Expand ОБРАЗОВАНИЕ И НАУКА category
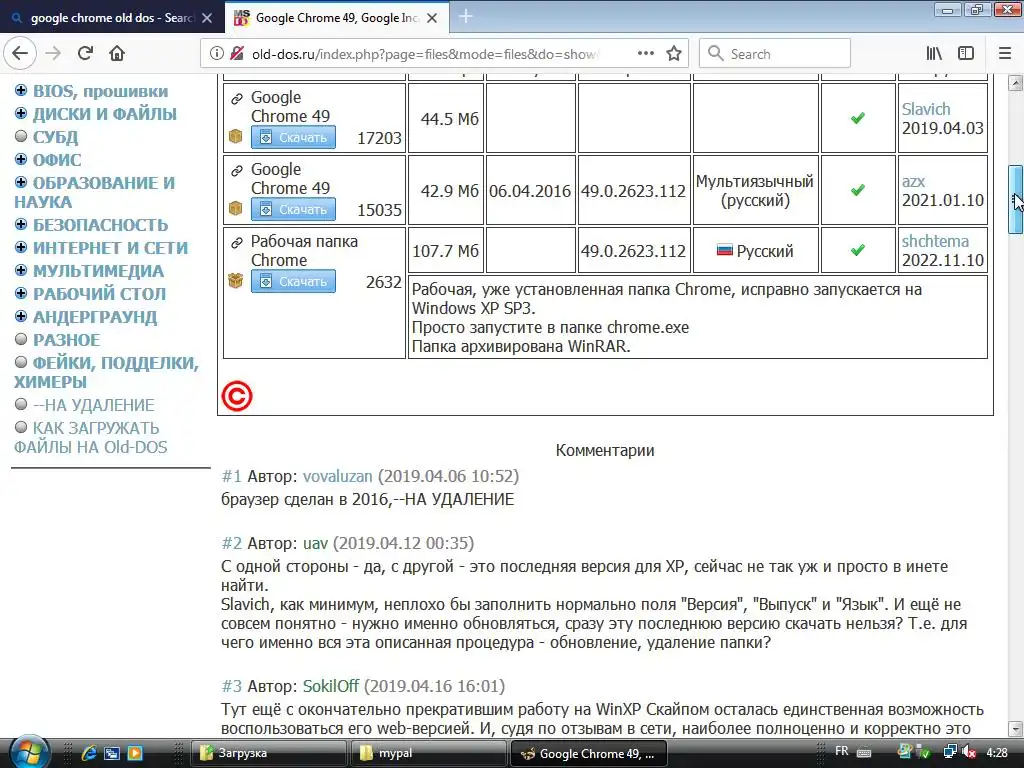The width and height of the screenshot is (1024, 768). click(x=21, y=182)
